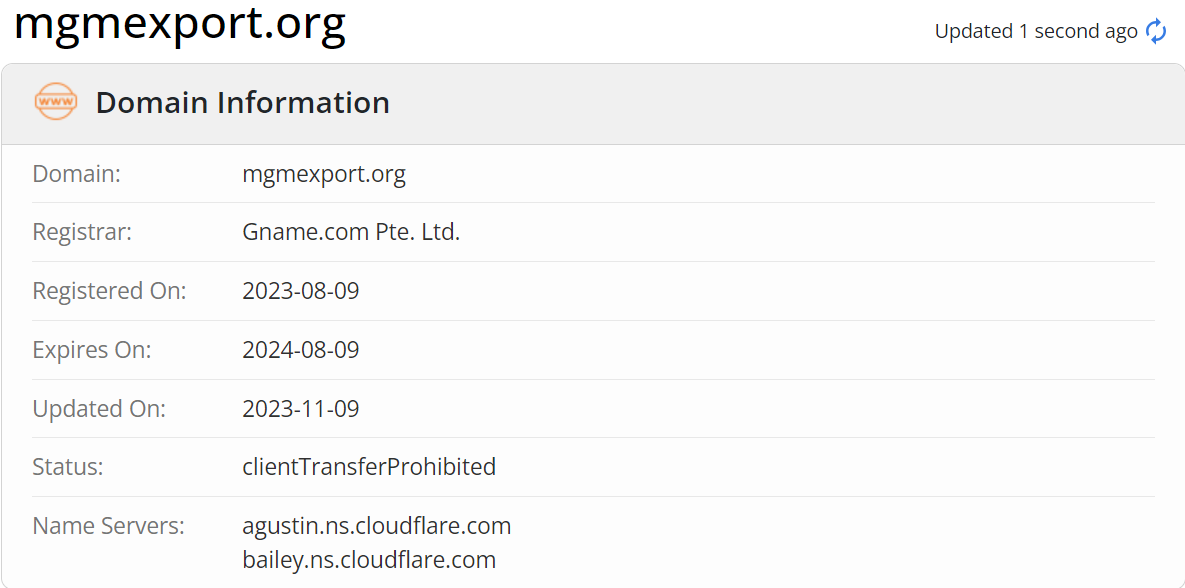This screenshot has height=588, width=1185.
Task: Click the expiry date 2024-08-09
Action: [300, 349]
